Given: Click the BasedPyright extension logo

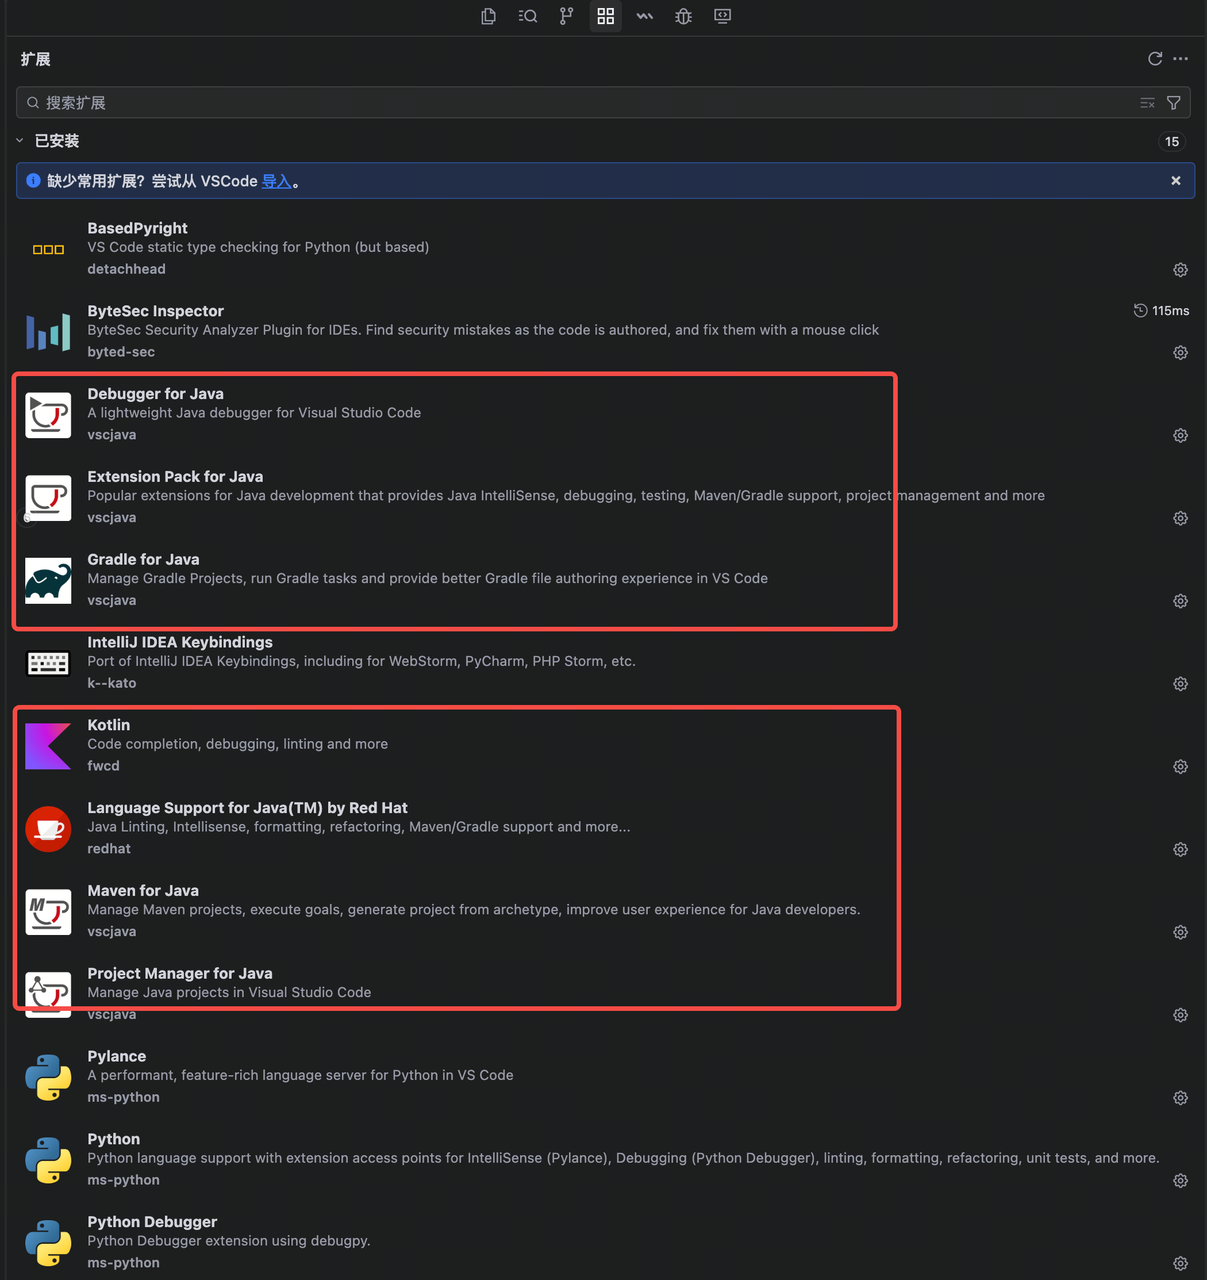Looking at the screenshot, I should 48,249.
